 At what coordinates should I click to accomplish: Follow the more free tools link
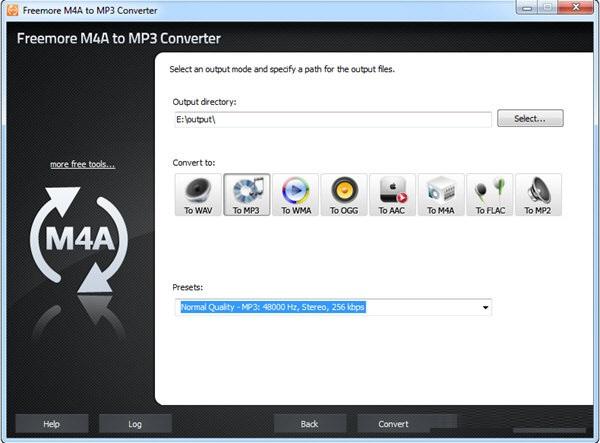[83, 164]
